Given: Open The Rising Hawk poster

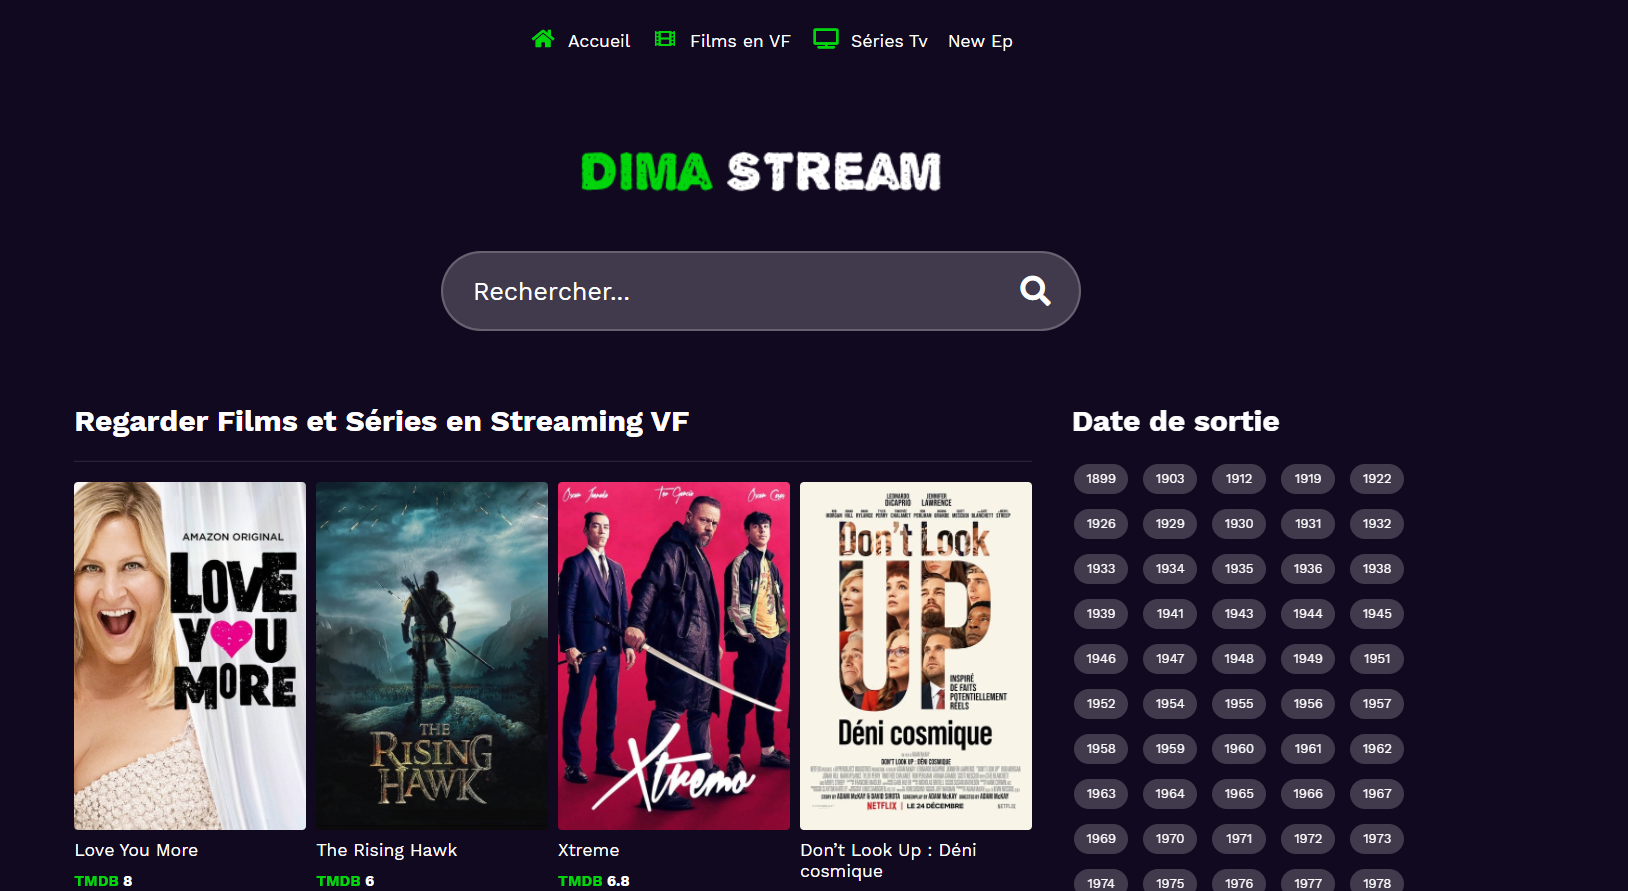Looking at the screenshot, I should click(432, 656).
